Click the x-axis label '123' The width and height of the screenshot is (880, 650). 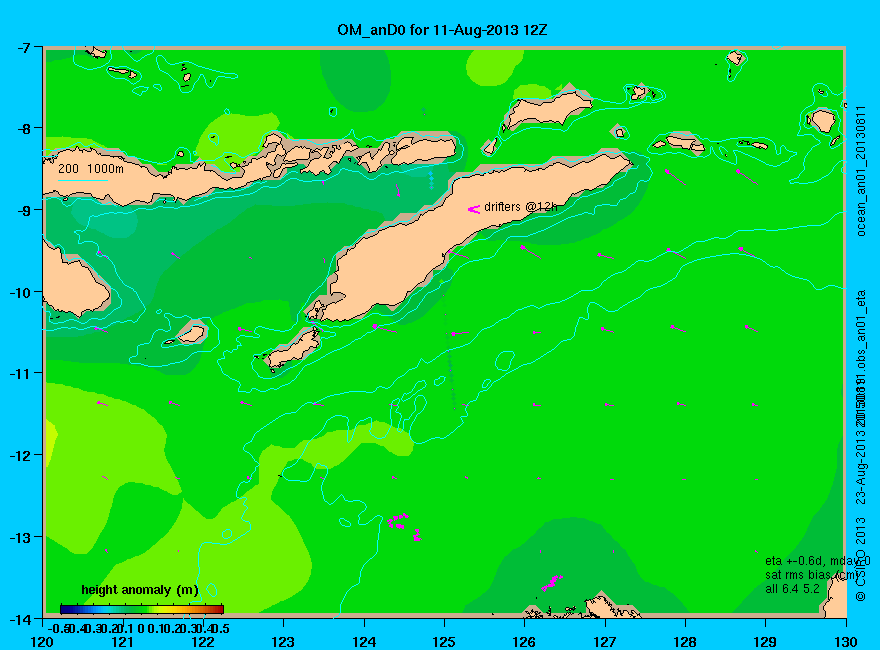point(283,642)
